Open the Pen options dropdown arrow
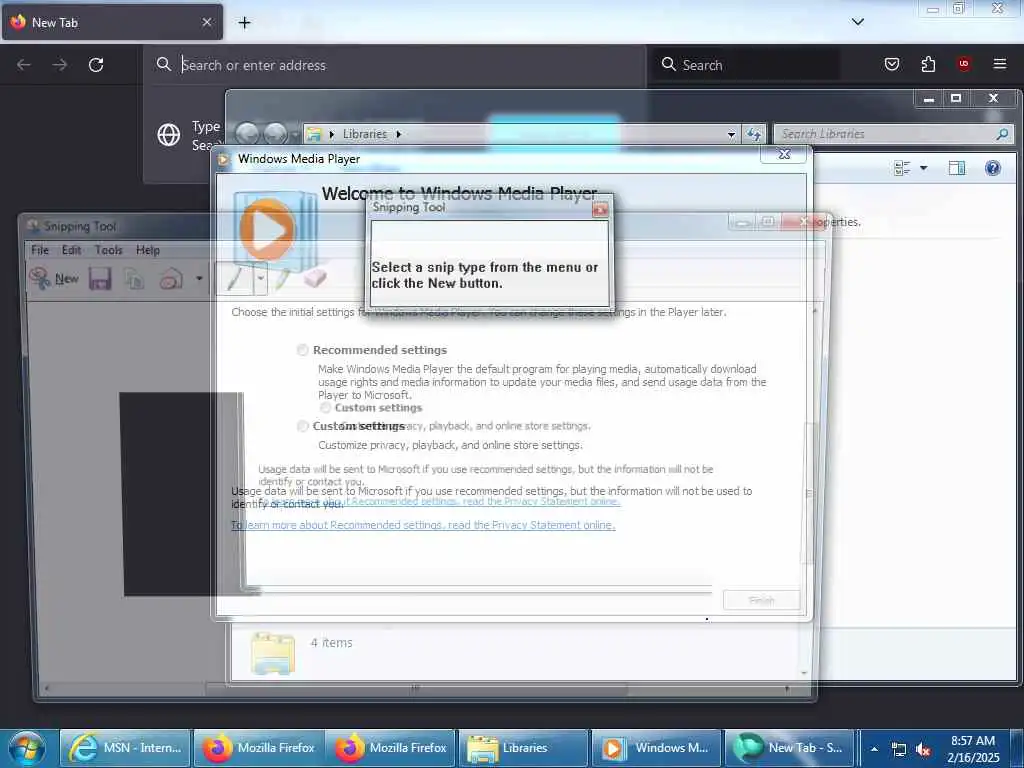 tap(260, 279)
